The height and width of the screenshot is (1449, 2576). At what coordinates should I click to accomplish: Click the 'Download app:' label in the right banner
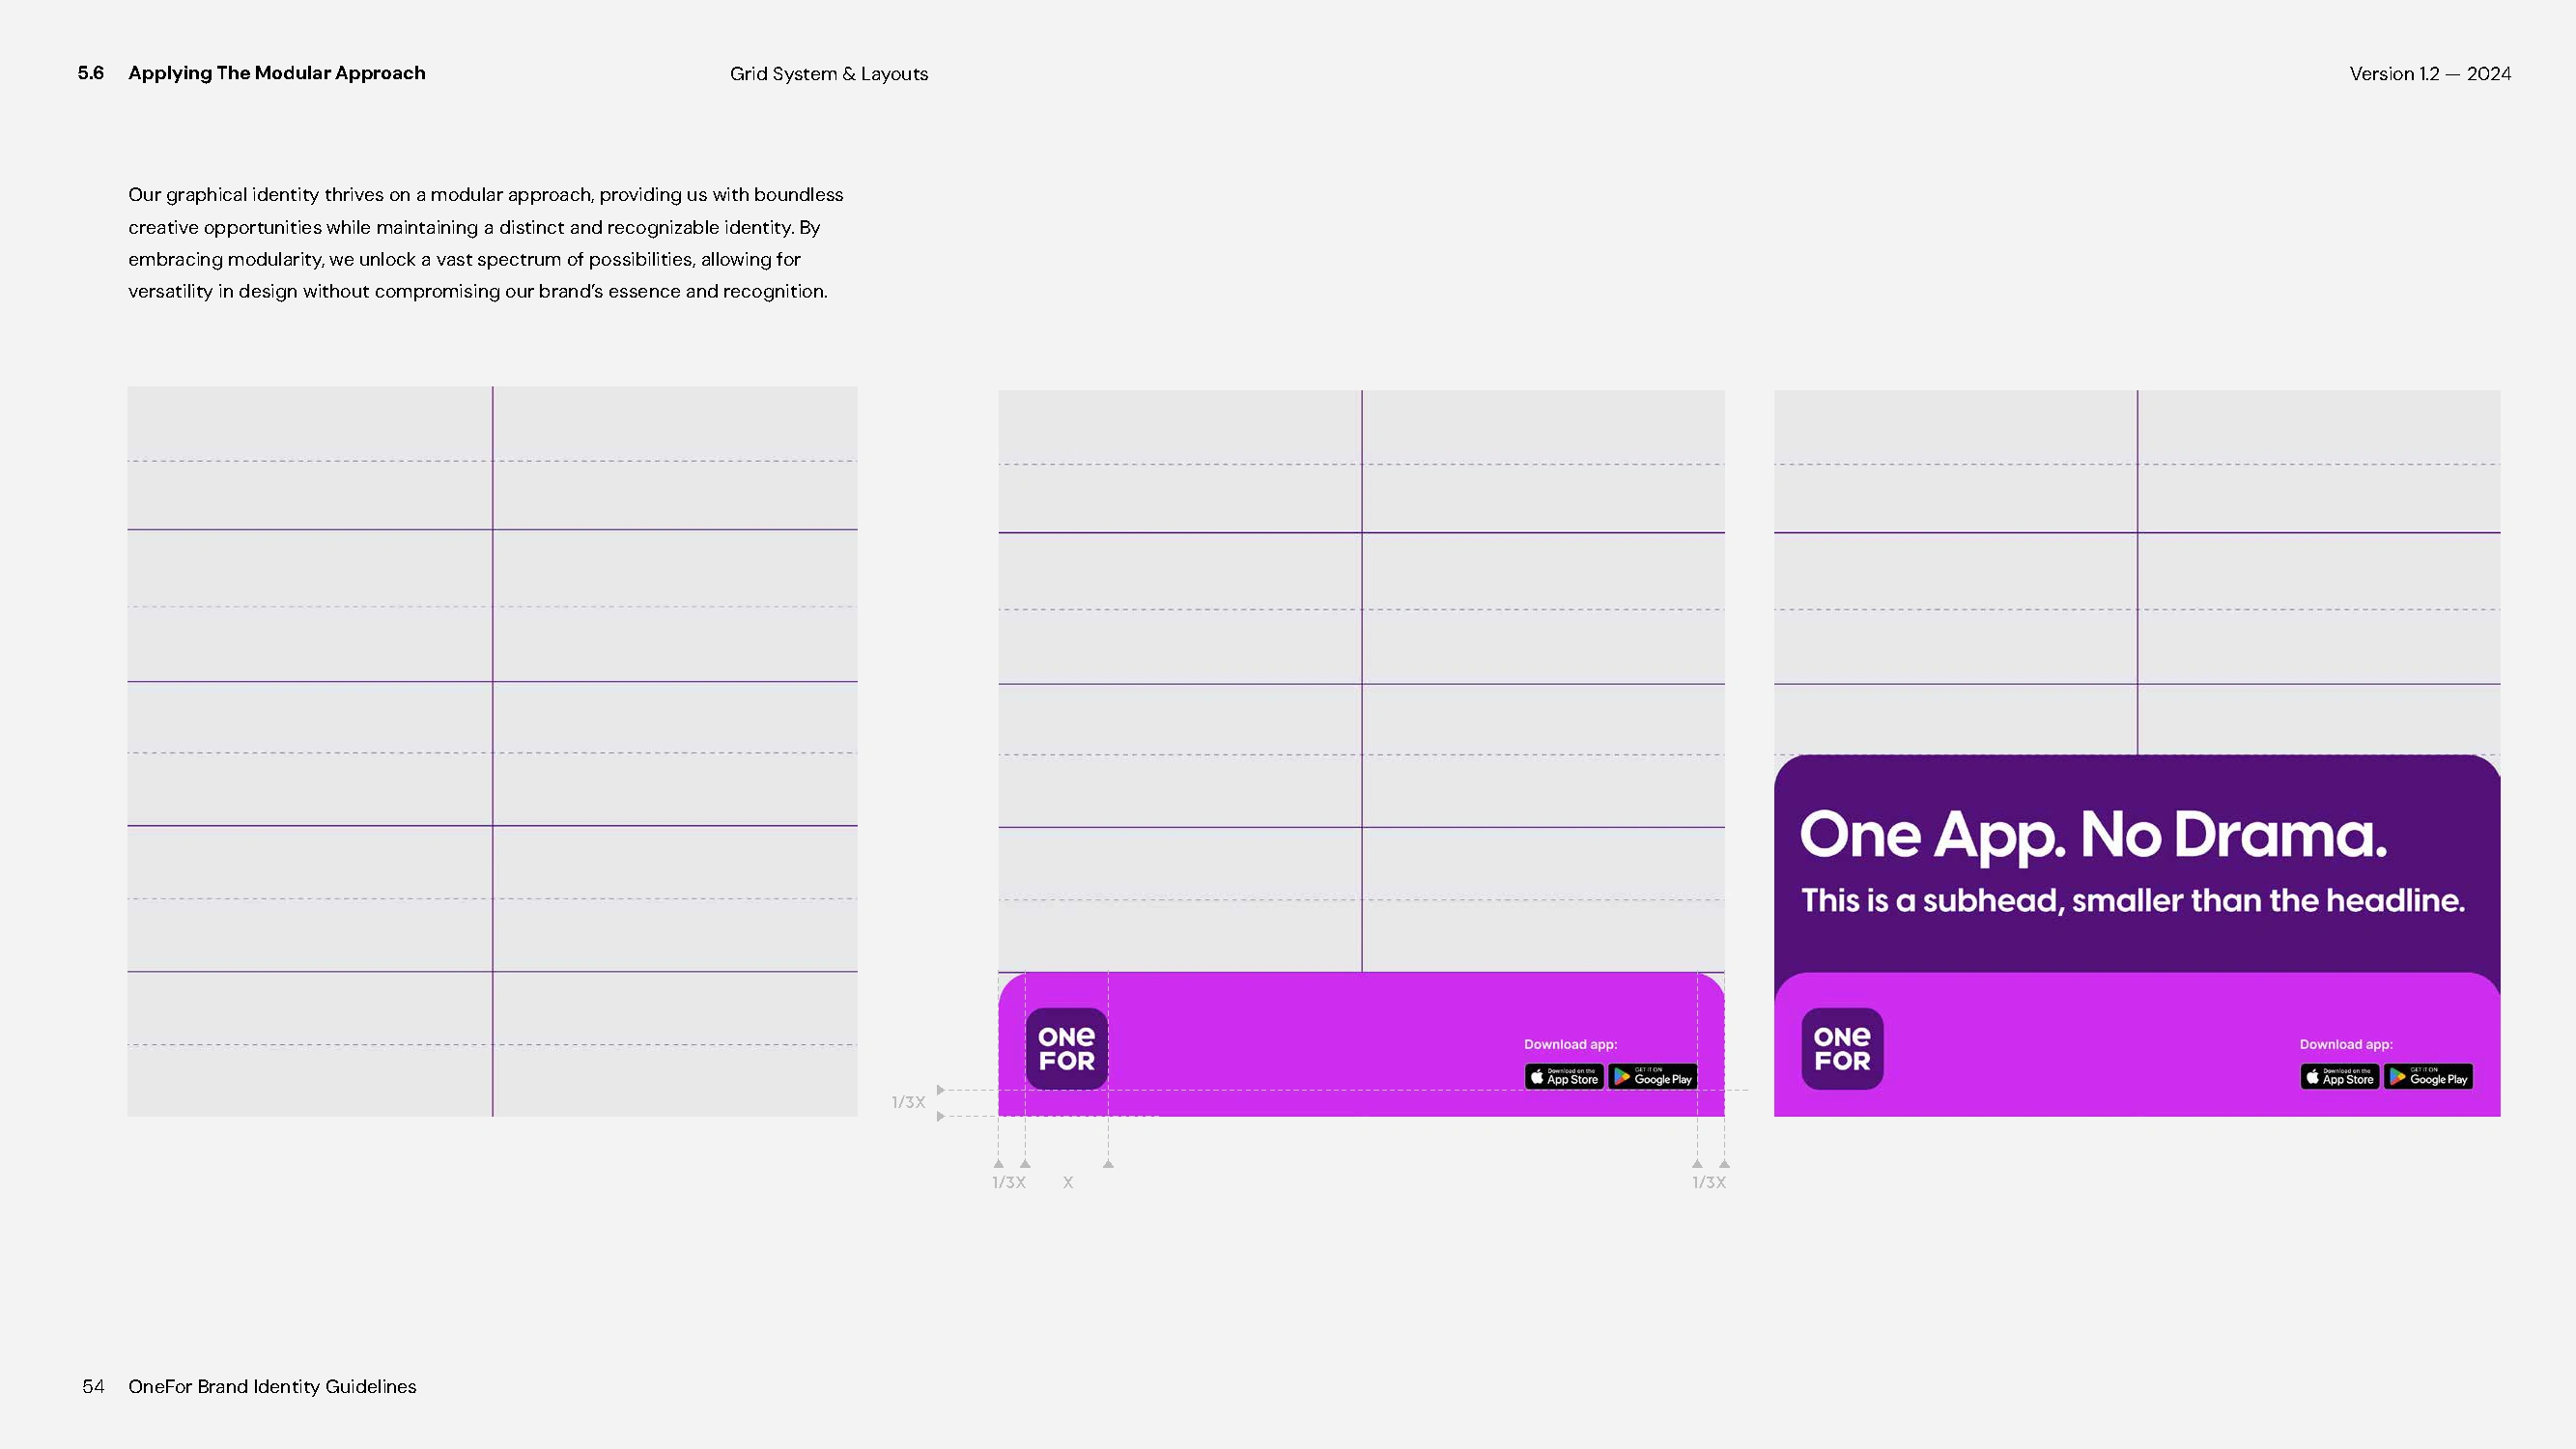pyautogui.click(x=2345, y=1044)
